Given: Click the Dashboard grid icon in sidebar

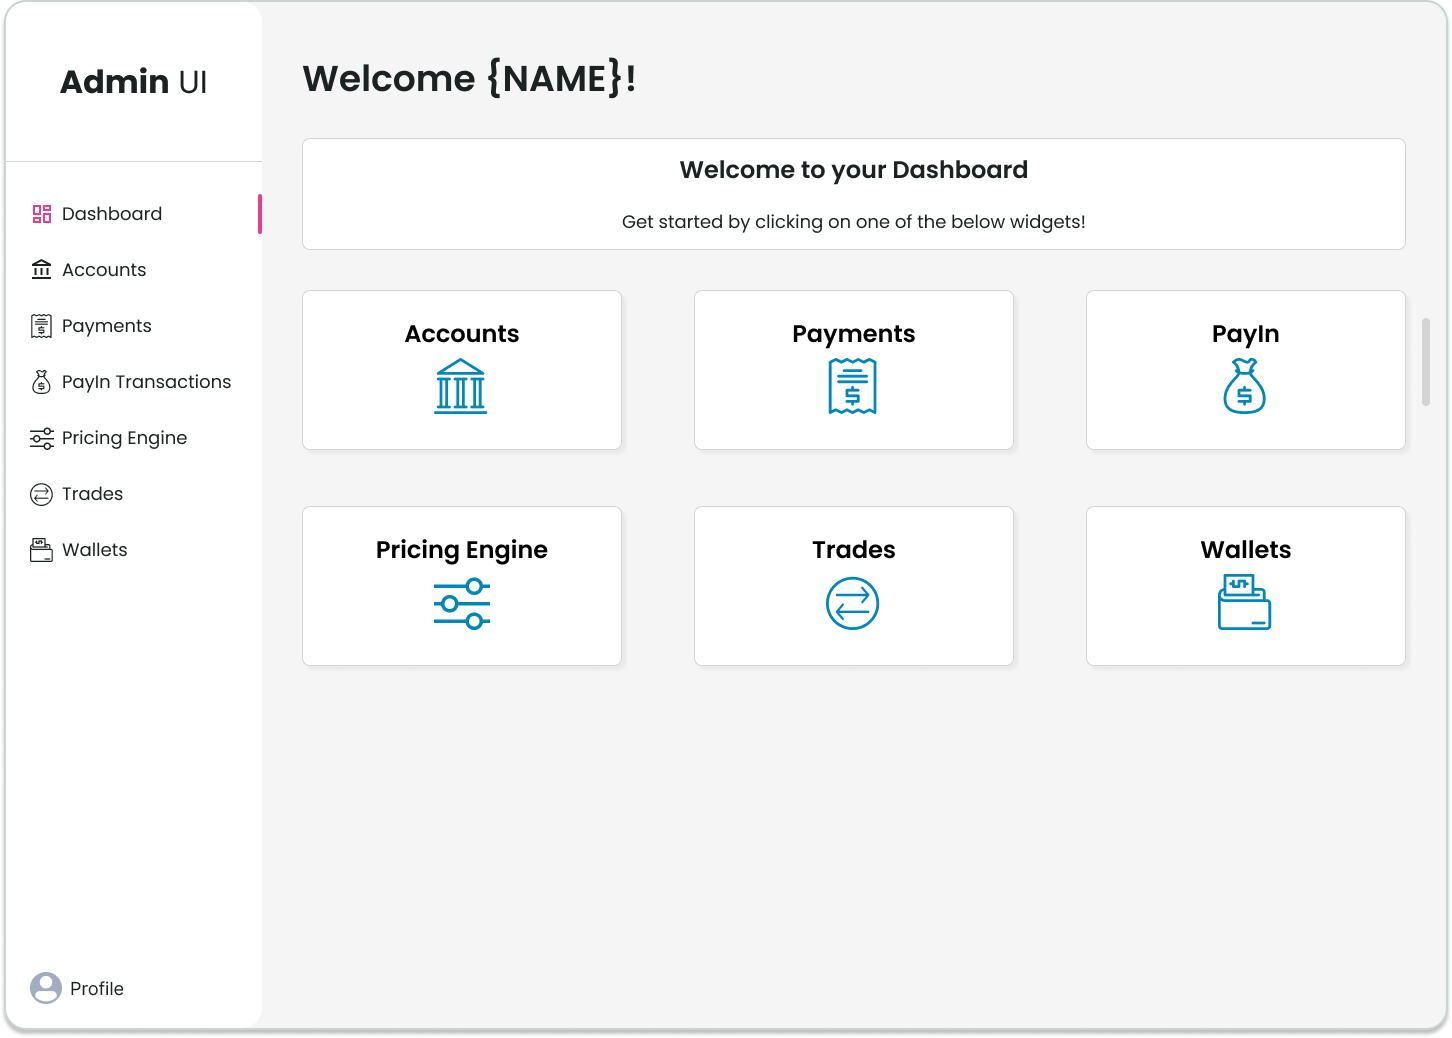Looking at the screenshot, I should click(x=42, y=214).
